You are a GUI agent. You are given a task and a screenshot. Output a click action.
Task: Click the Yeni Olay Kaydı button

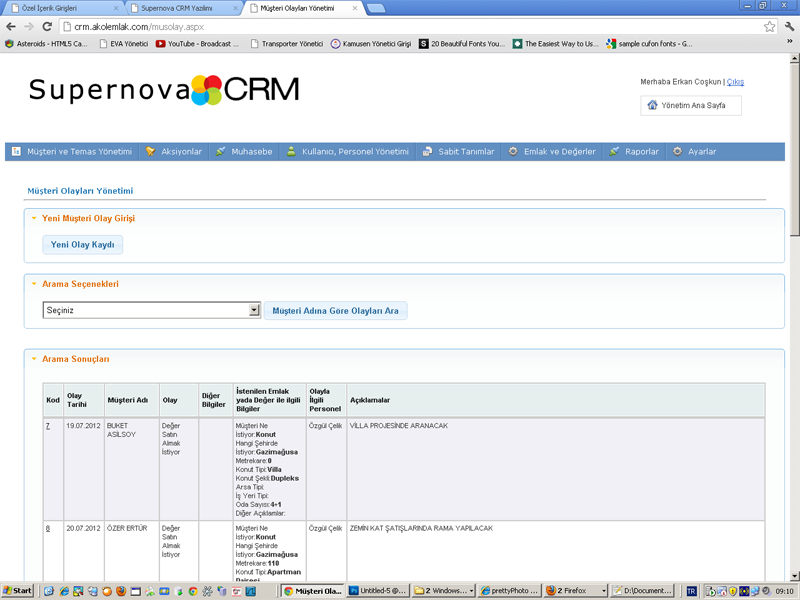point(83,244)
